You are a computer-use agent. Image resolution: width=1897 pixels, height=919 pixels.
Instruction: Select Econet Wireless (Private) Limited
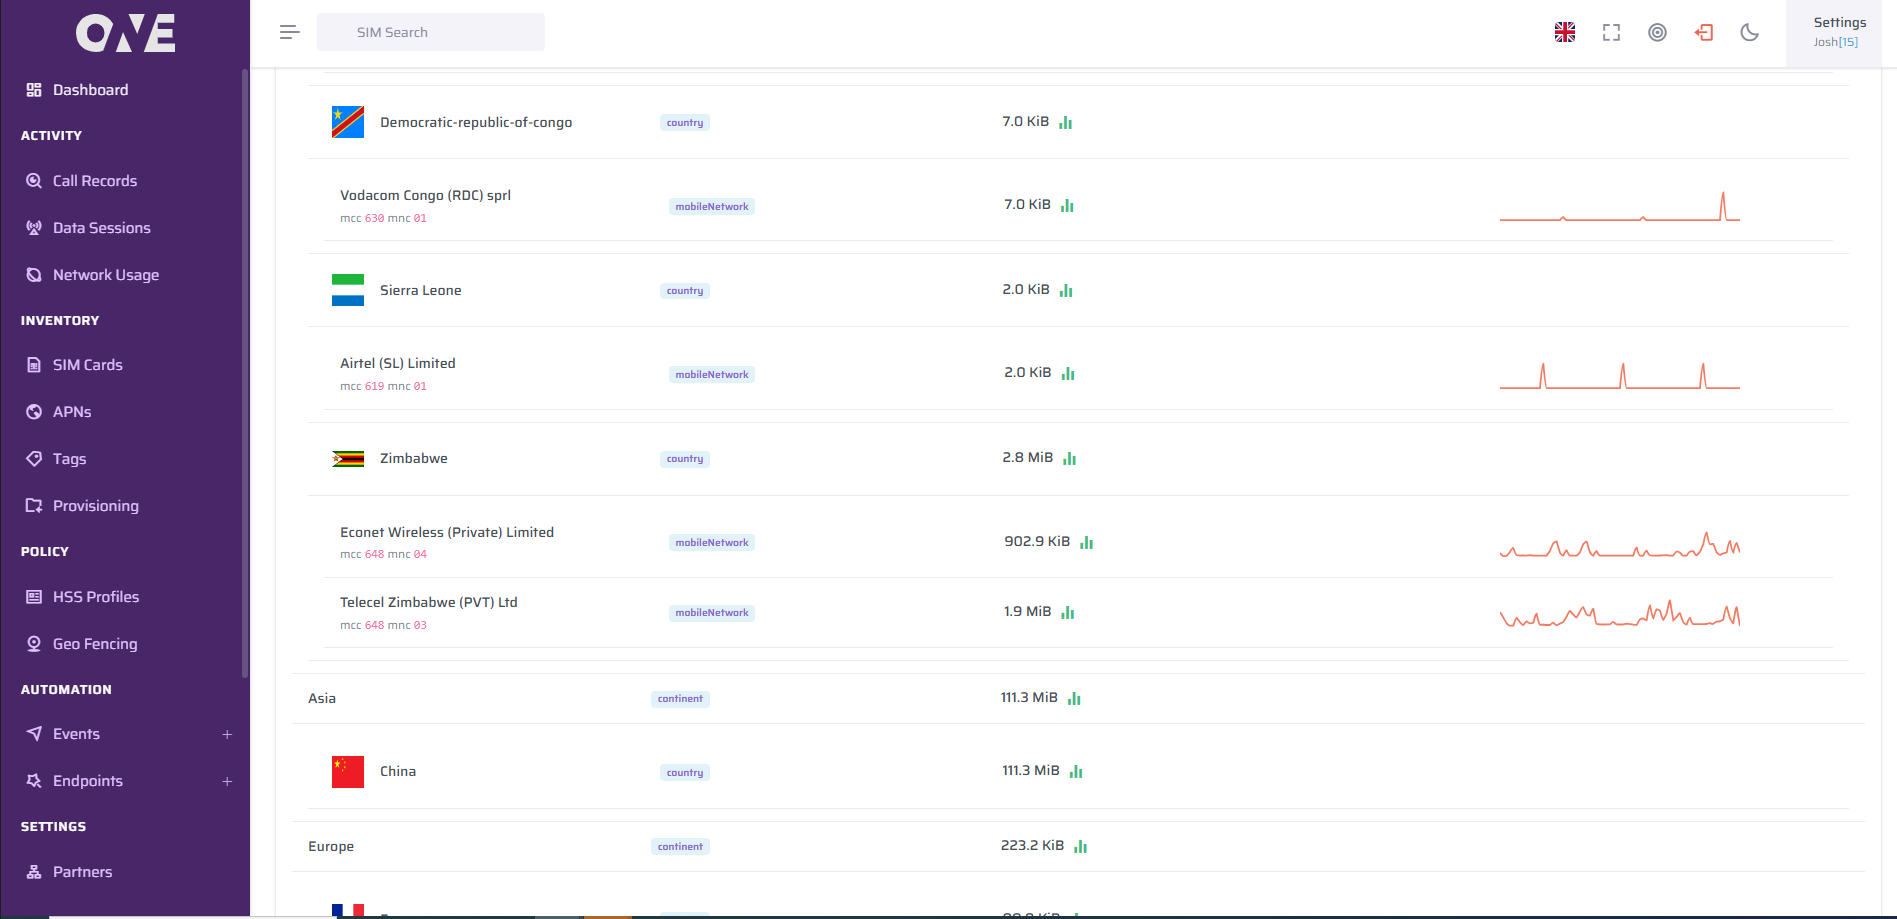(447, 532)
